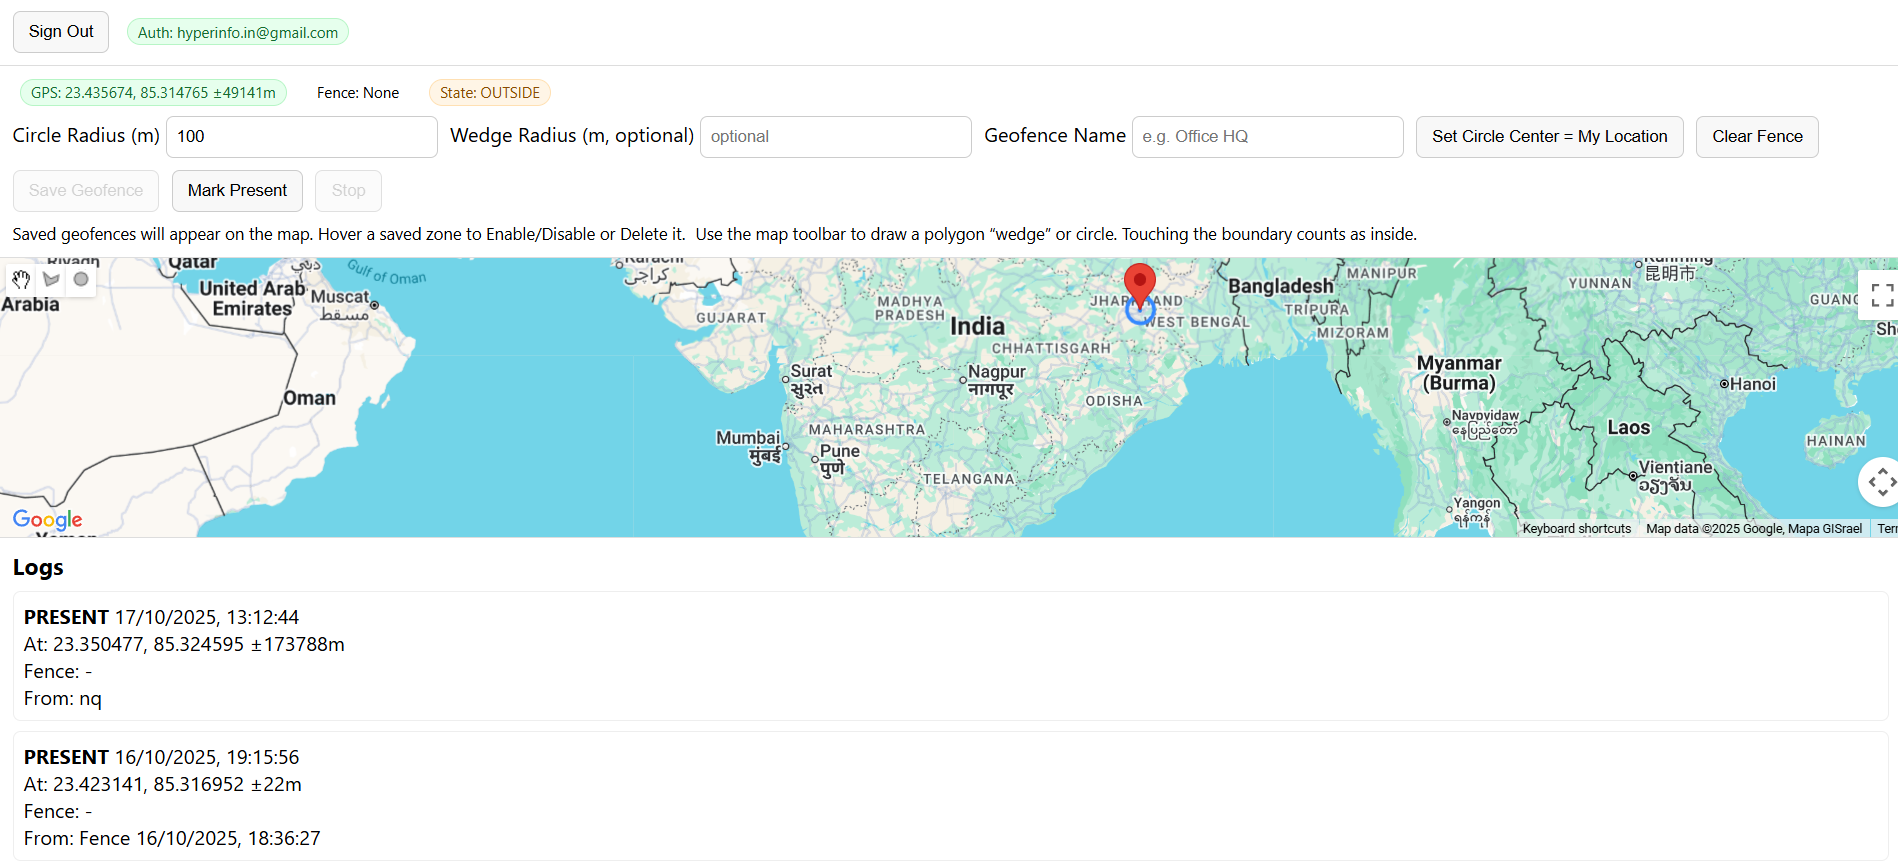Image resolution: width=1898 pixels, height=867 pixels.
Task: Click the Vientiane label on map
Action: pyautogui.click(x=1675, y=476)
